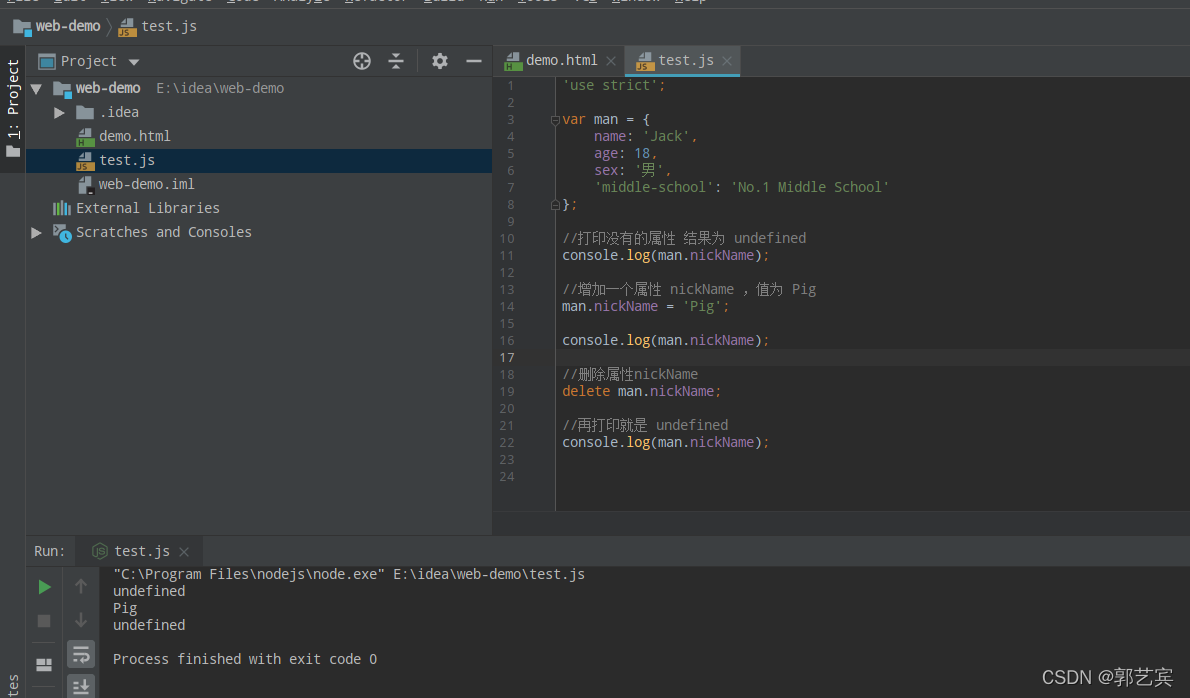Click fold end marker at line 8
1190x698 pixels.
(555, 205)
